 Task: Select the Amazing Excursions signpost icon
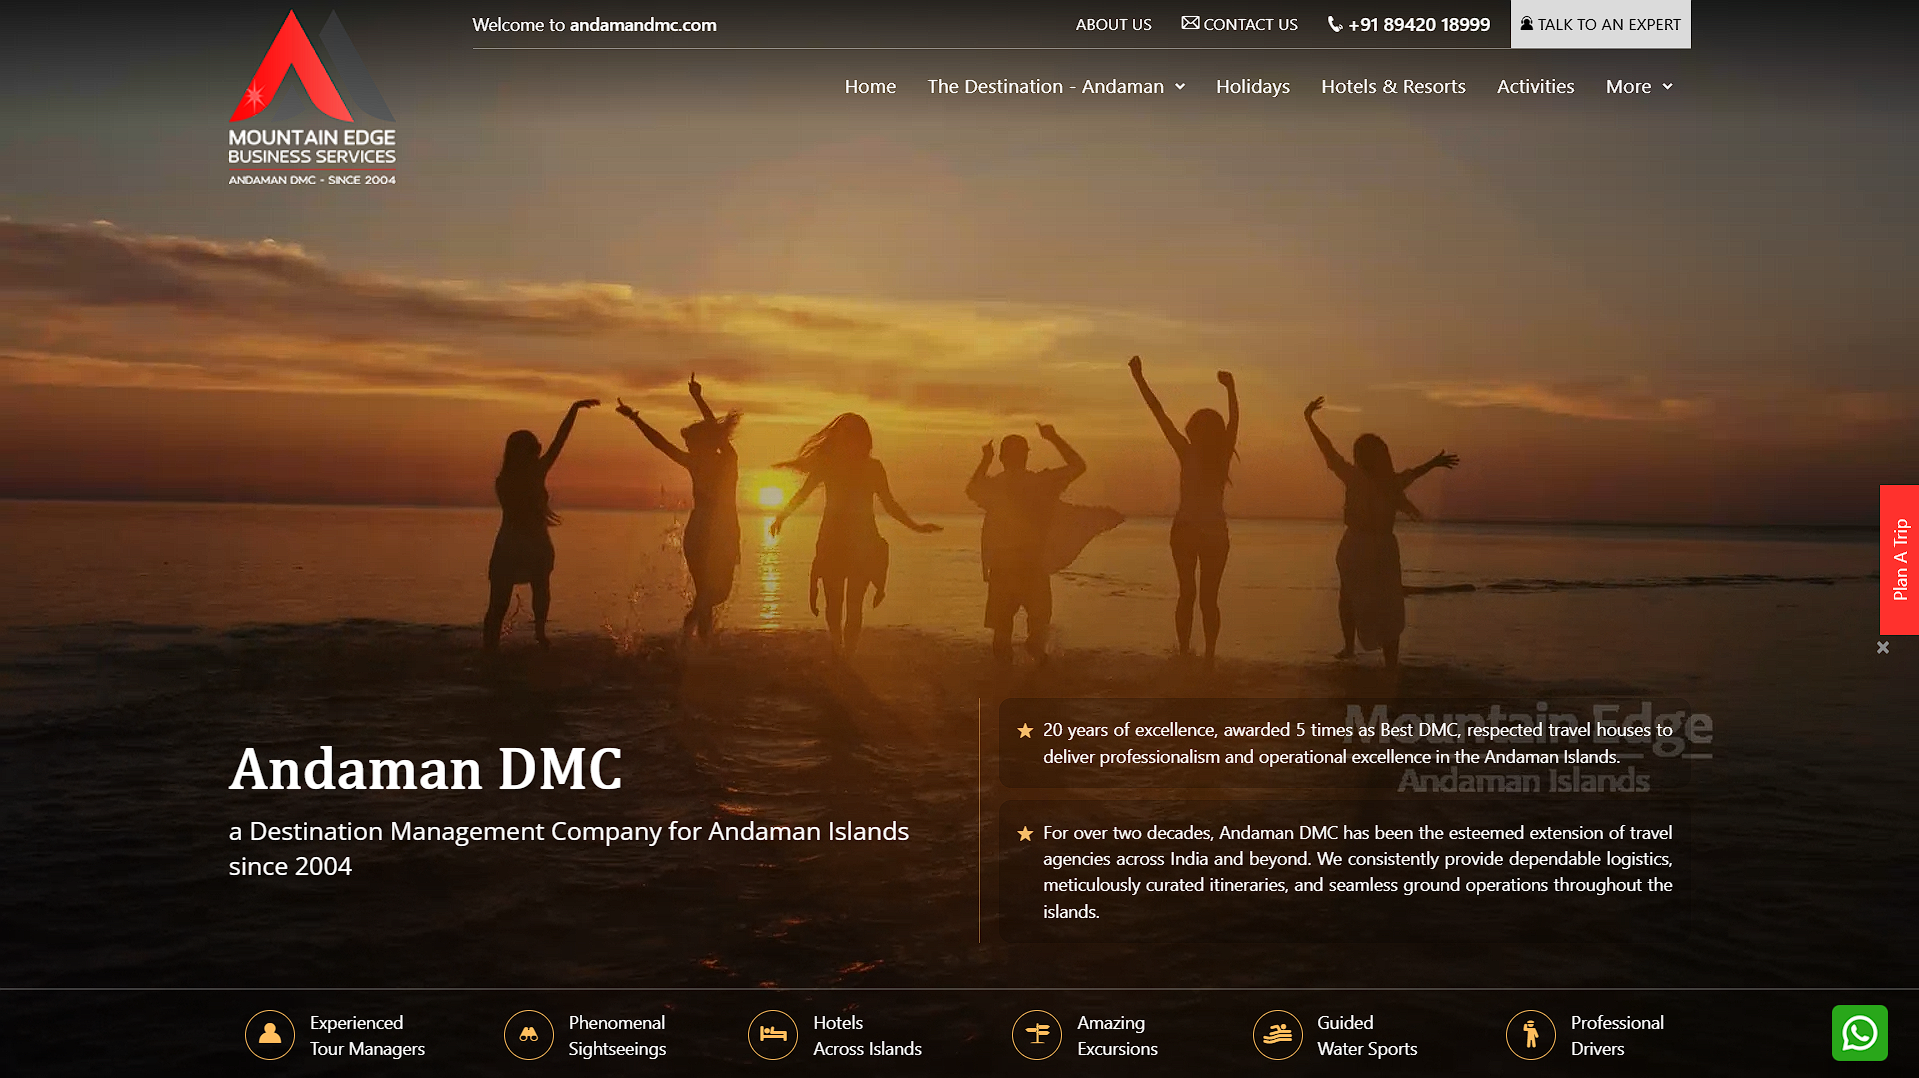click(x=1036, y=1035)
